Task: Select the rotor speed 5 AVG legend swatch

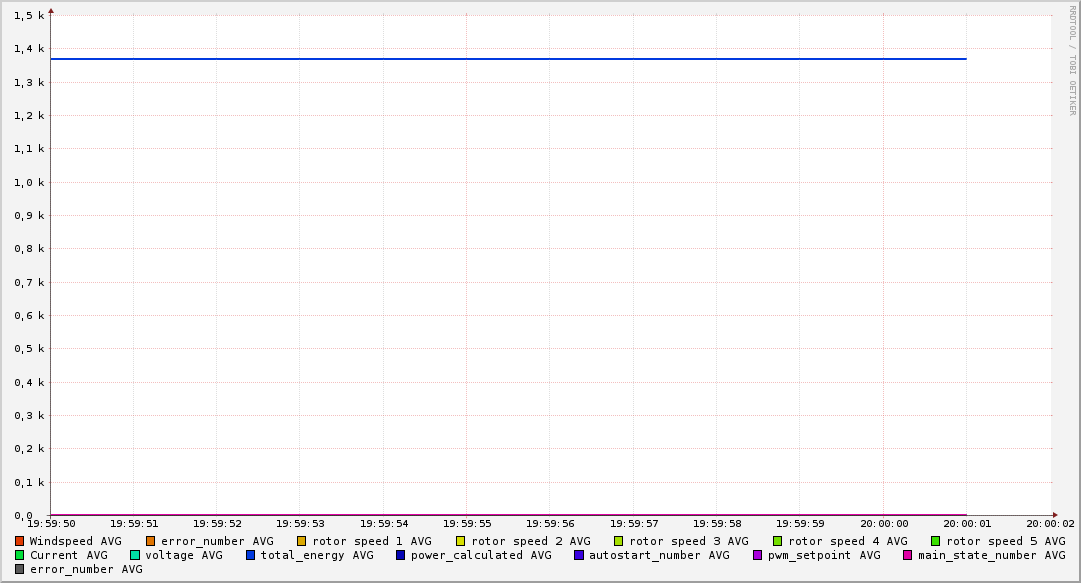Action: pyautogui.click(x=936, y=541)
